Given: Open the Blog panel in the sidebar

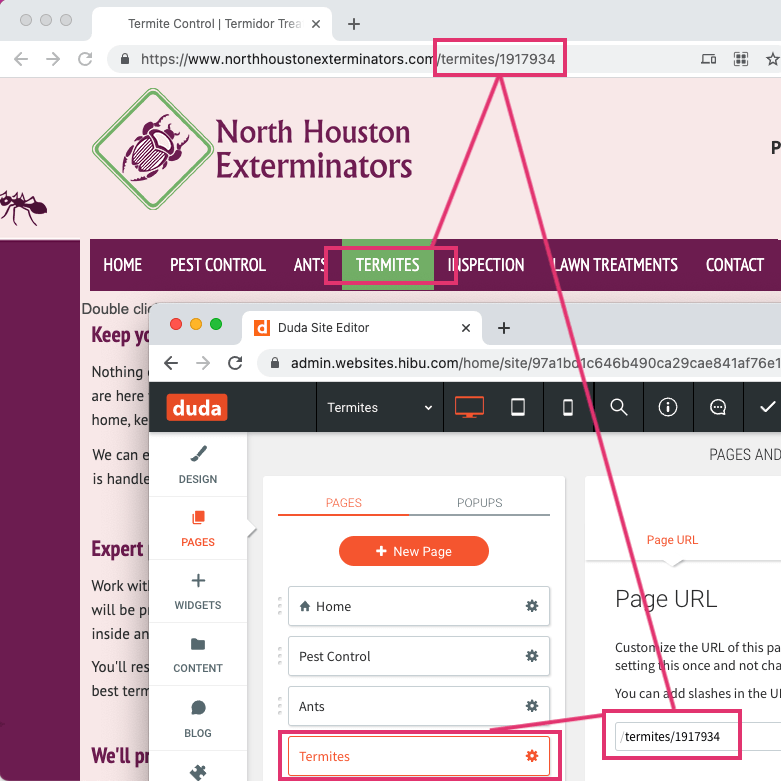Looking at the screenshot, I should pyautogui.click(x=198, y=719).
